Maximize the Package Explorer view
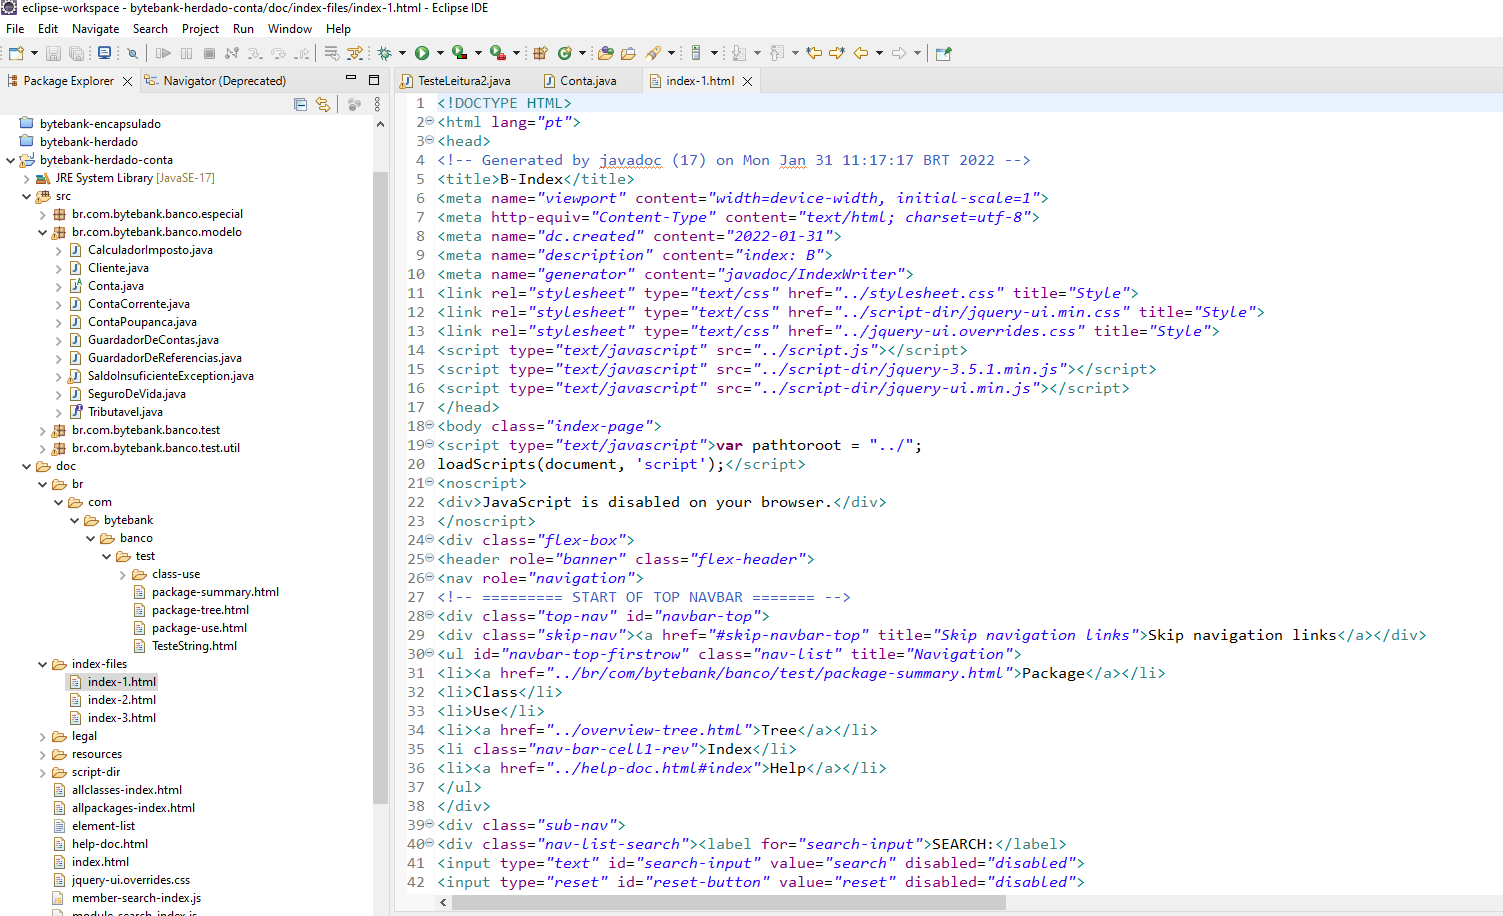Screen dimensions: 1503x916 pyautogui.click(x=374, y=80)
